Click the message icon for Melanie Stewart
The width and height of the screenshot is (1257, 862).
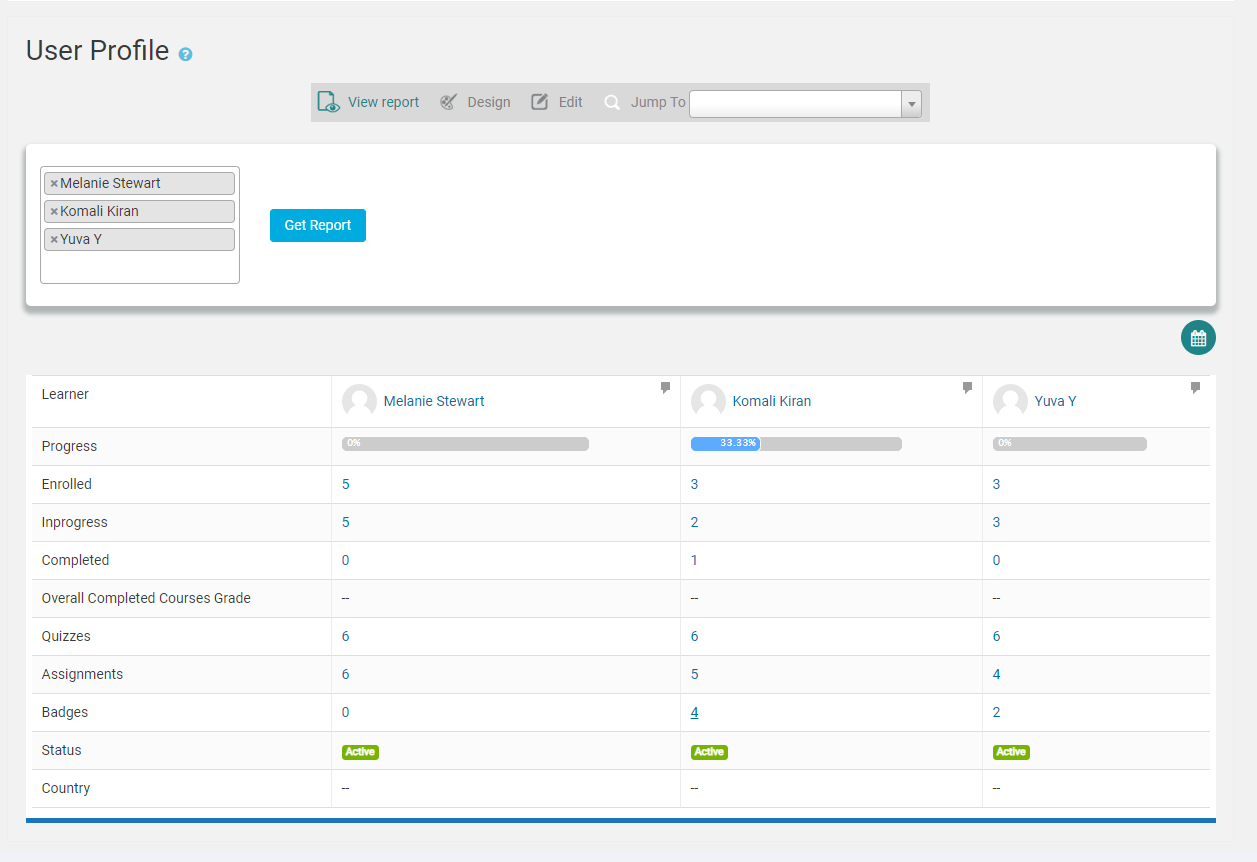point(665,388)
